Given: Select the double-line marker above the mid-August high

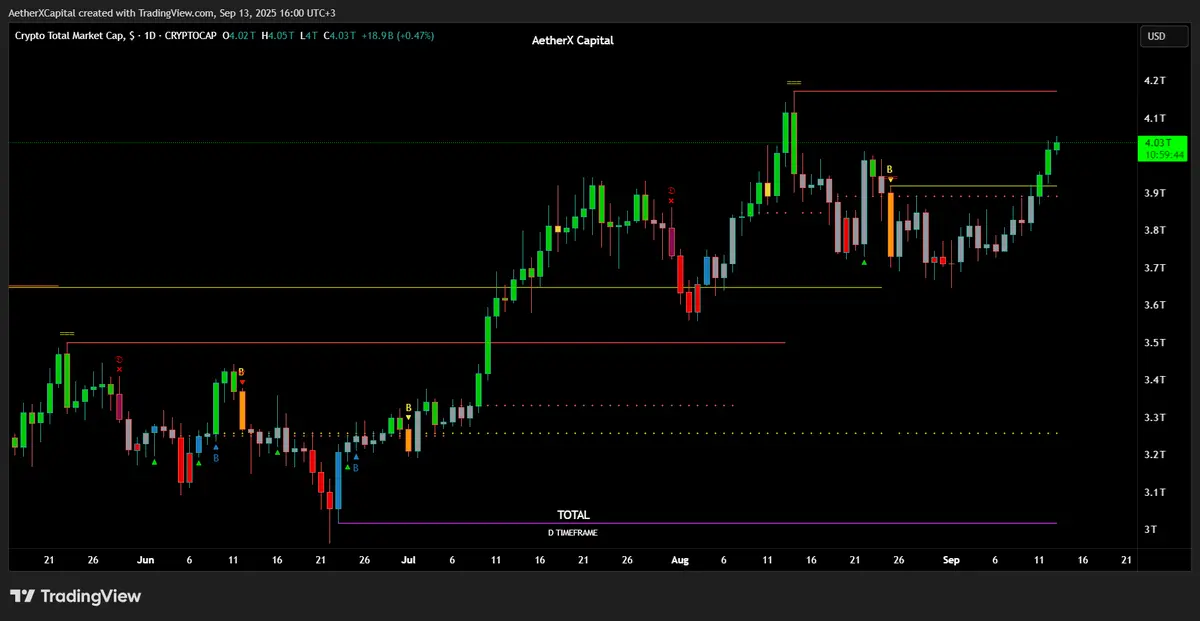Looking at the screenshot, I should click(794, 82).
